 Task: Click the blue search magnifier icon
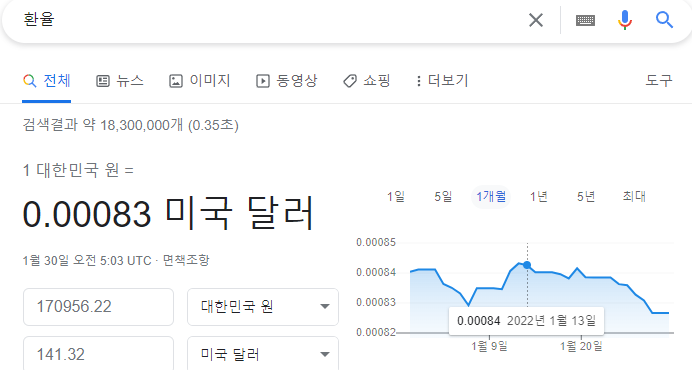(664, 20)
